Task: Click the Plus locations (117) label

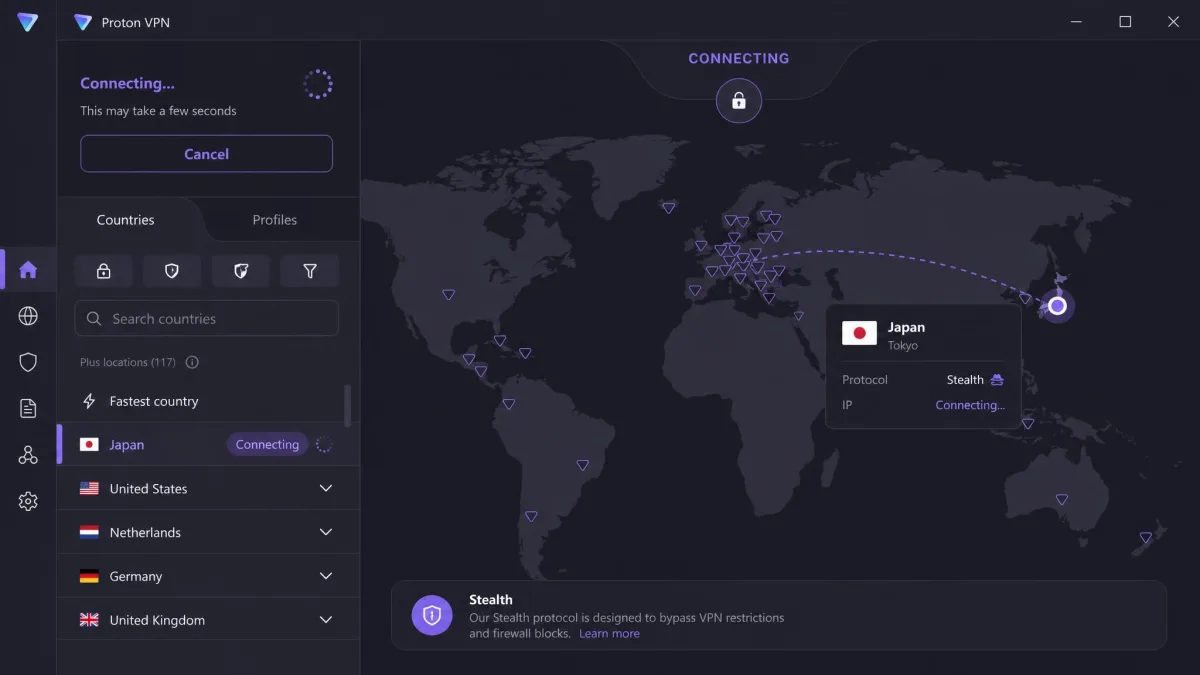Action: tap(128, 362)
